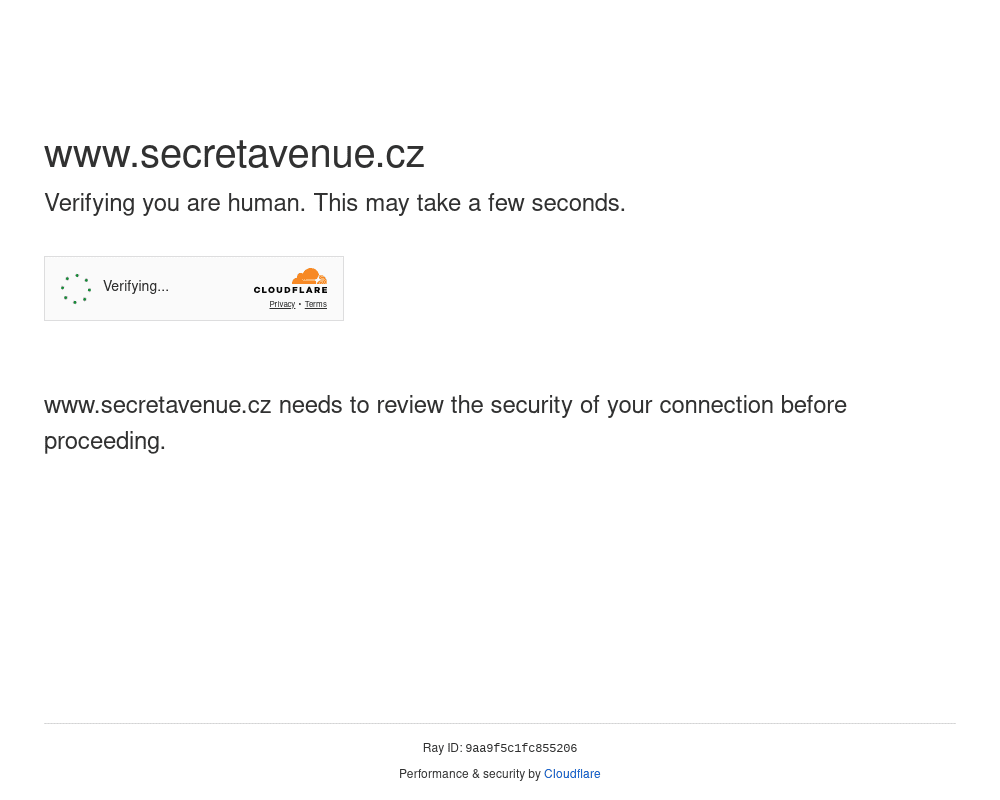This screenshot has height=800, width=1000.
Task: Click the word "proceeding." in the paragraph
Action: point(105,441)
